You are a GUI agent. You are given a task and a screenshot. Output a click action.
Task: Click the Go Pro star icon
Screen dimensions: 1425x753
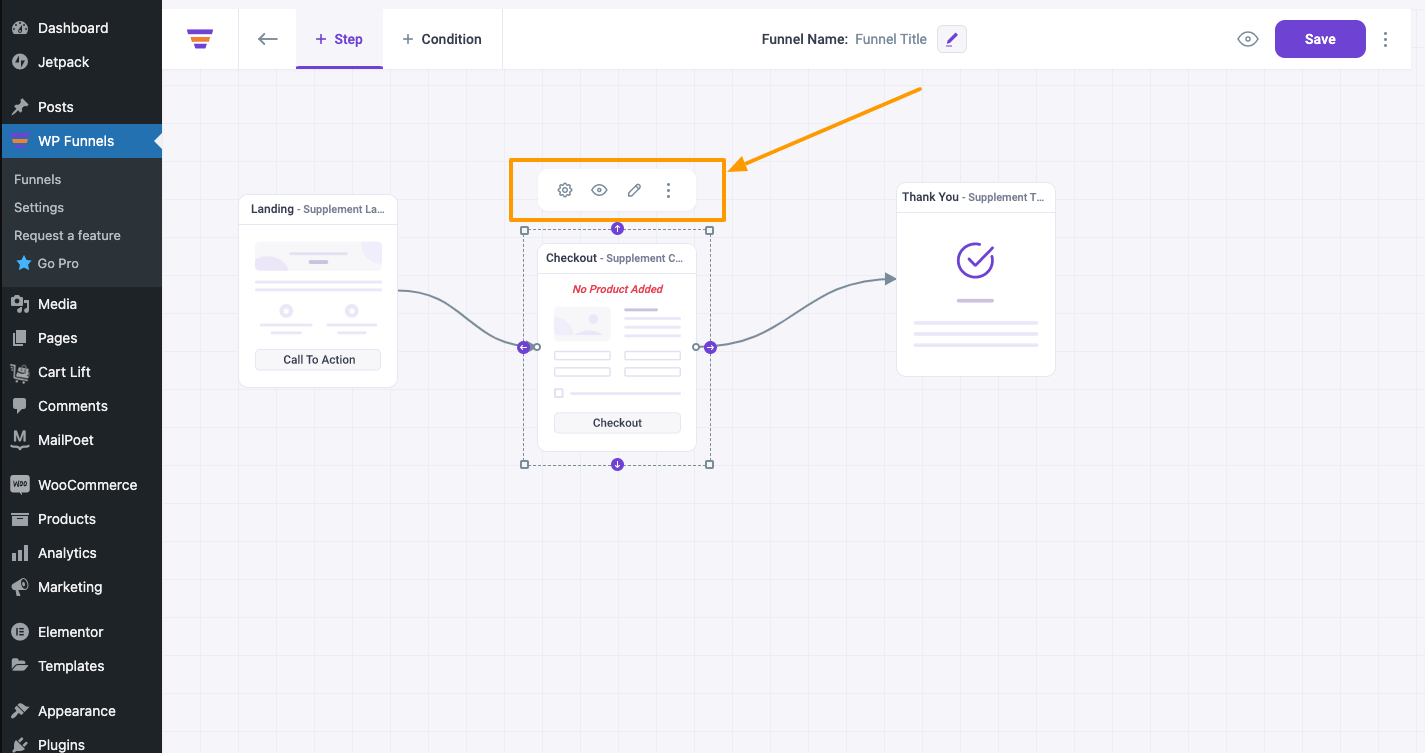[x=24, y=264]
